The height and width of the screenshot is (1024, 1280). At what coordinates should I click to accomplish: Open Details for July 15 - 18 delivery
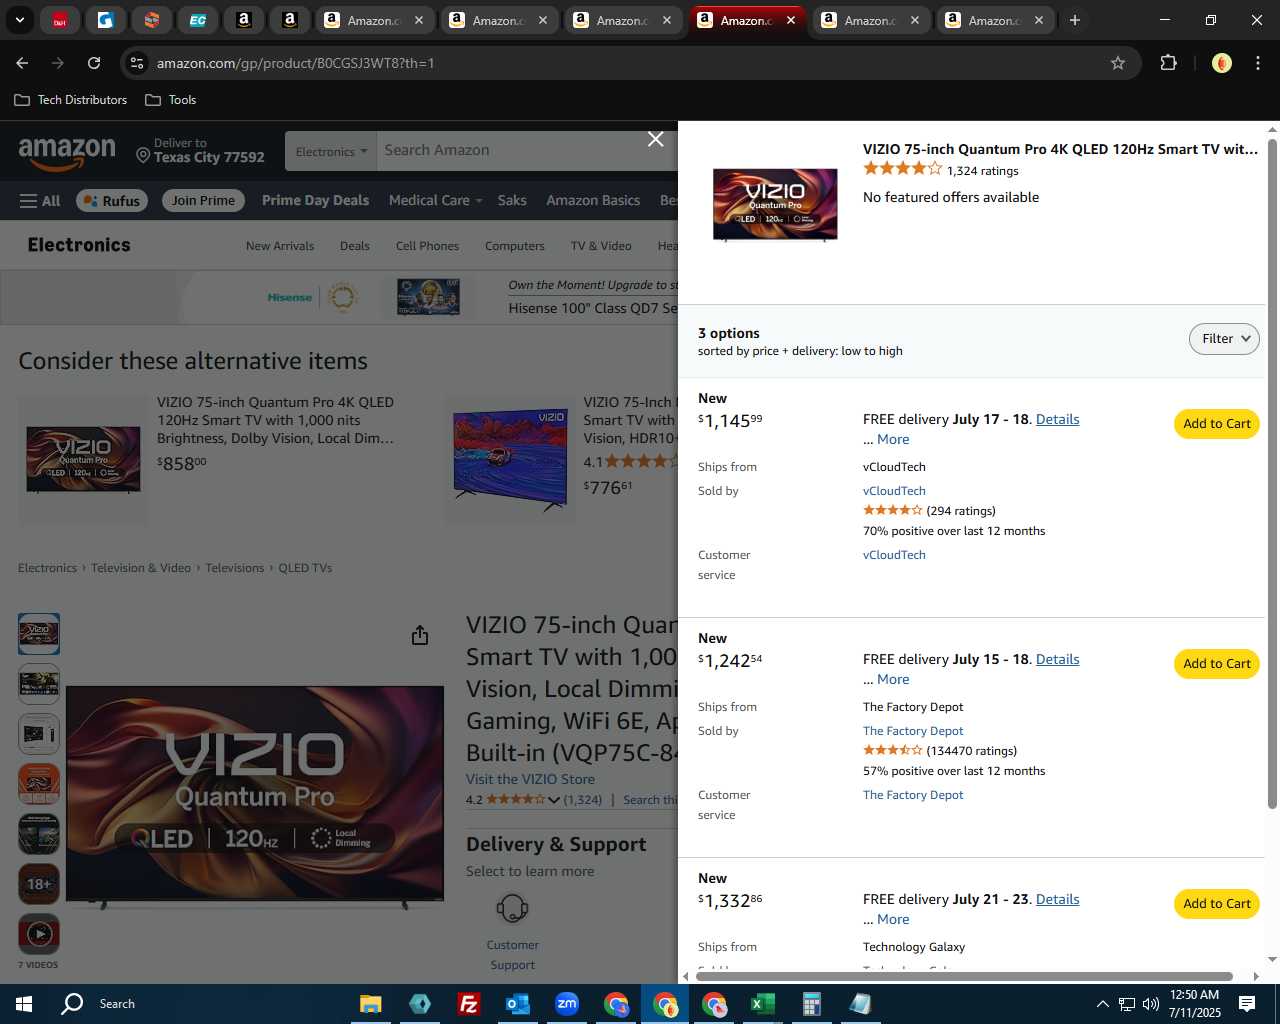pos(1057,659)
